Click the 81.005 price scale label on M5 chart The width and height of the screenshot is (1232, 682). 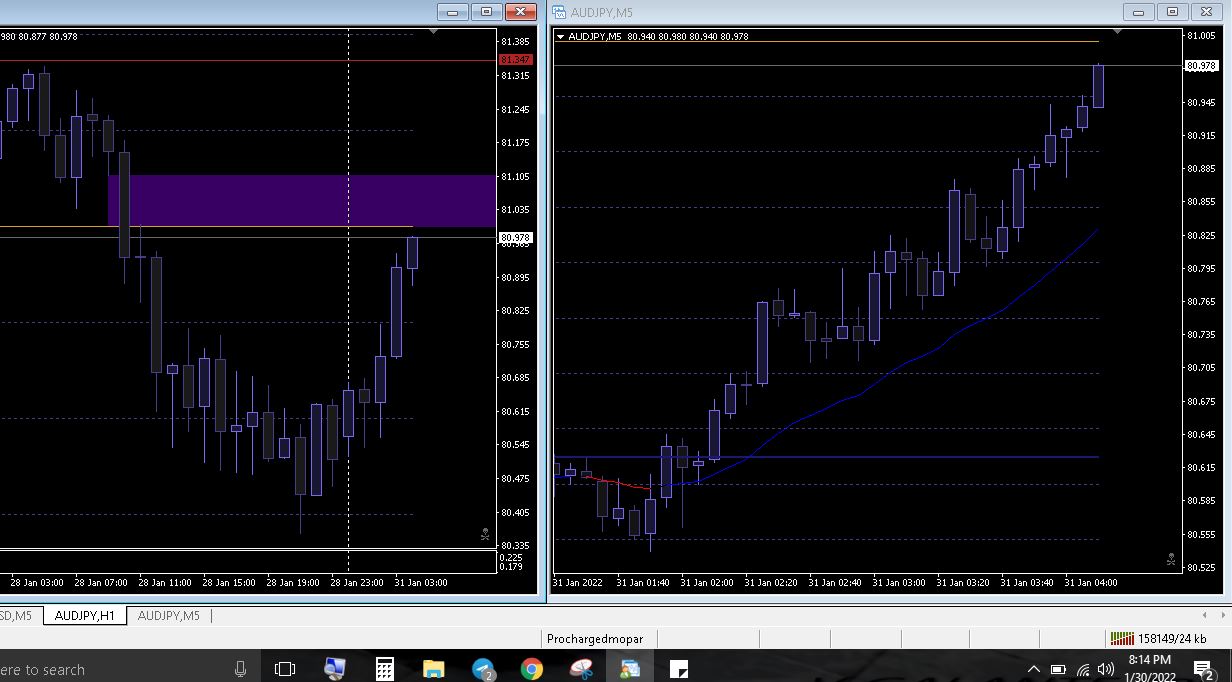click(1200, 36)
